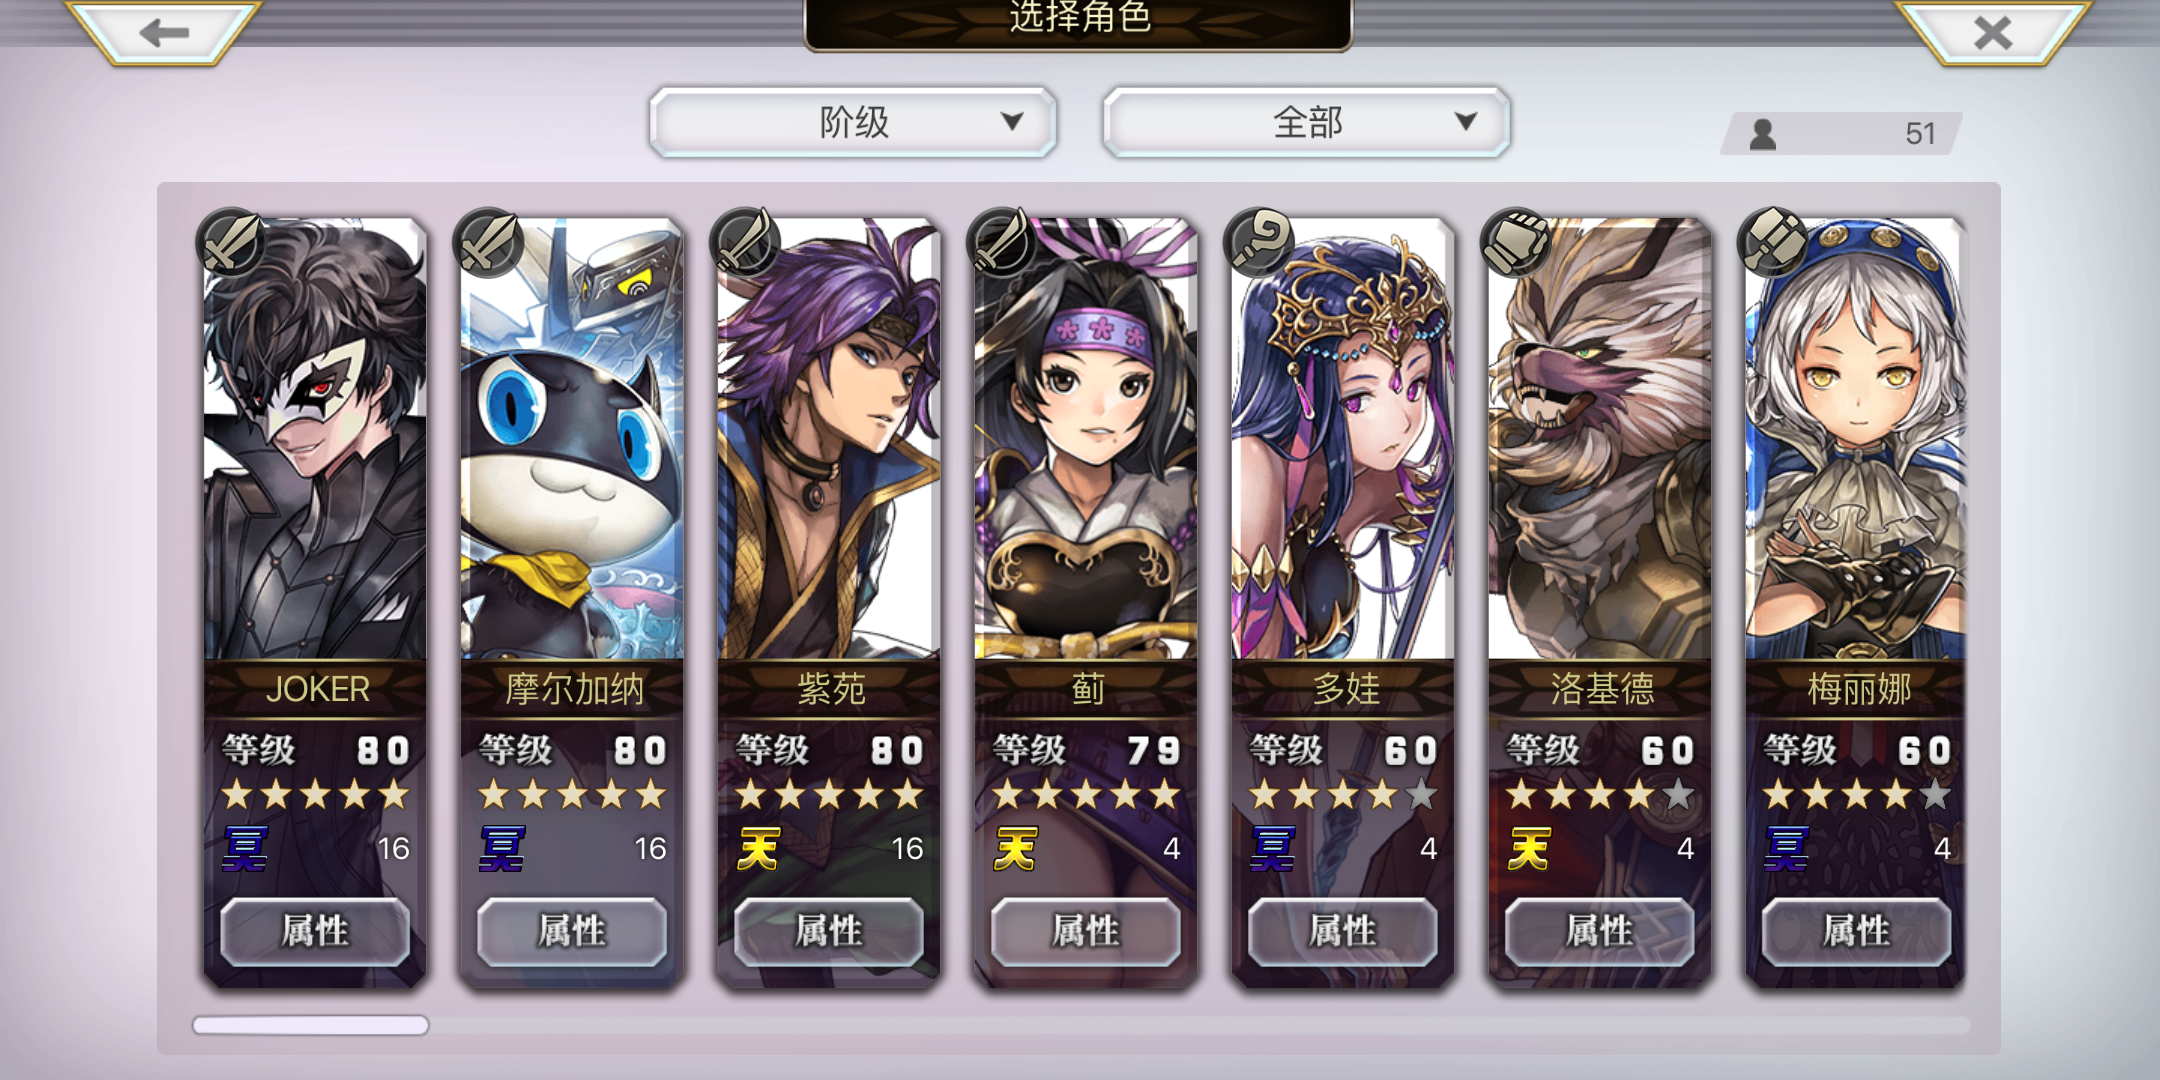Close the character selection screen
Viewport: 2160px width, 1080px height.
coord(1992,32)
